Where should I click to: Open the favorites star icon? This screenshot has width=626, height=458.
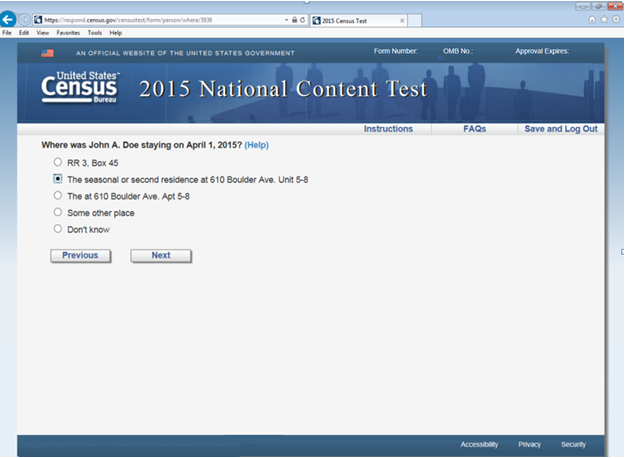(x=604, y=20)
